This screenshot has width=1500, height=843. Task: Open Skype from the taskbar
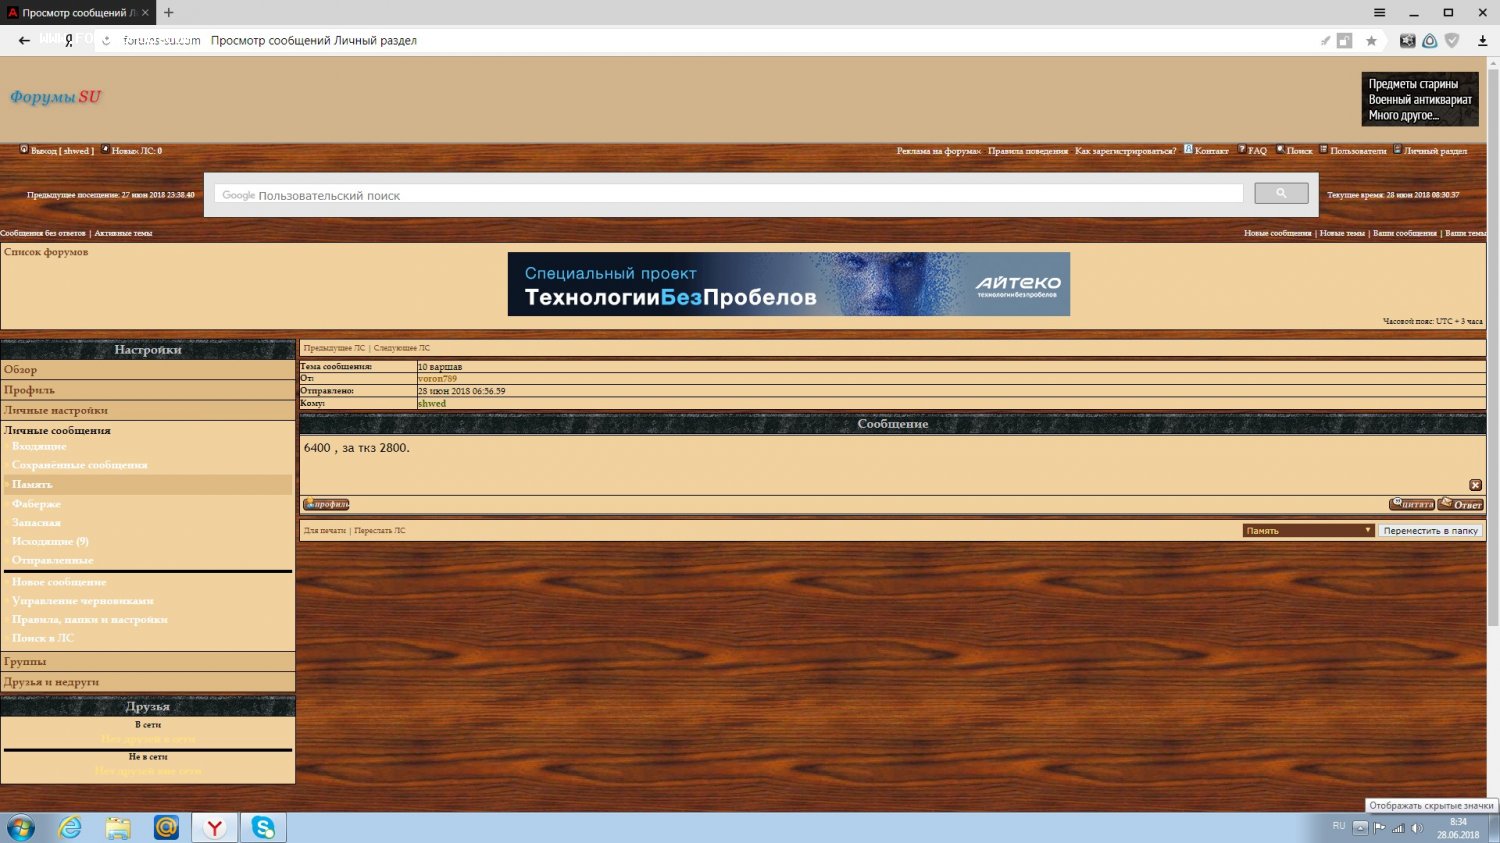click(x=263, y=827)
